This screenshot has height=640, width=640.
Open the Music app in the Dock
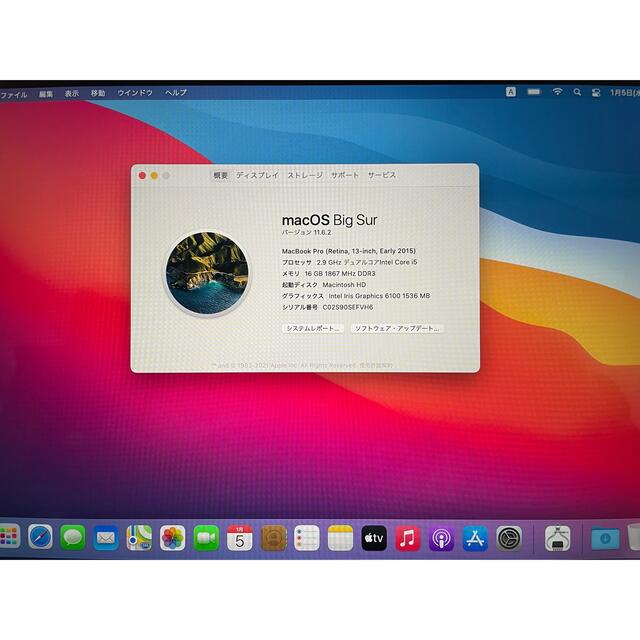pos(407,538)
